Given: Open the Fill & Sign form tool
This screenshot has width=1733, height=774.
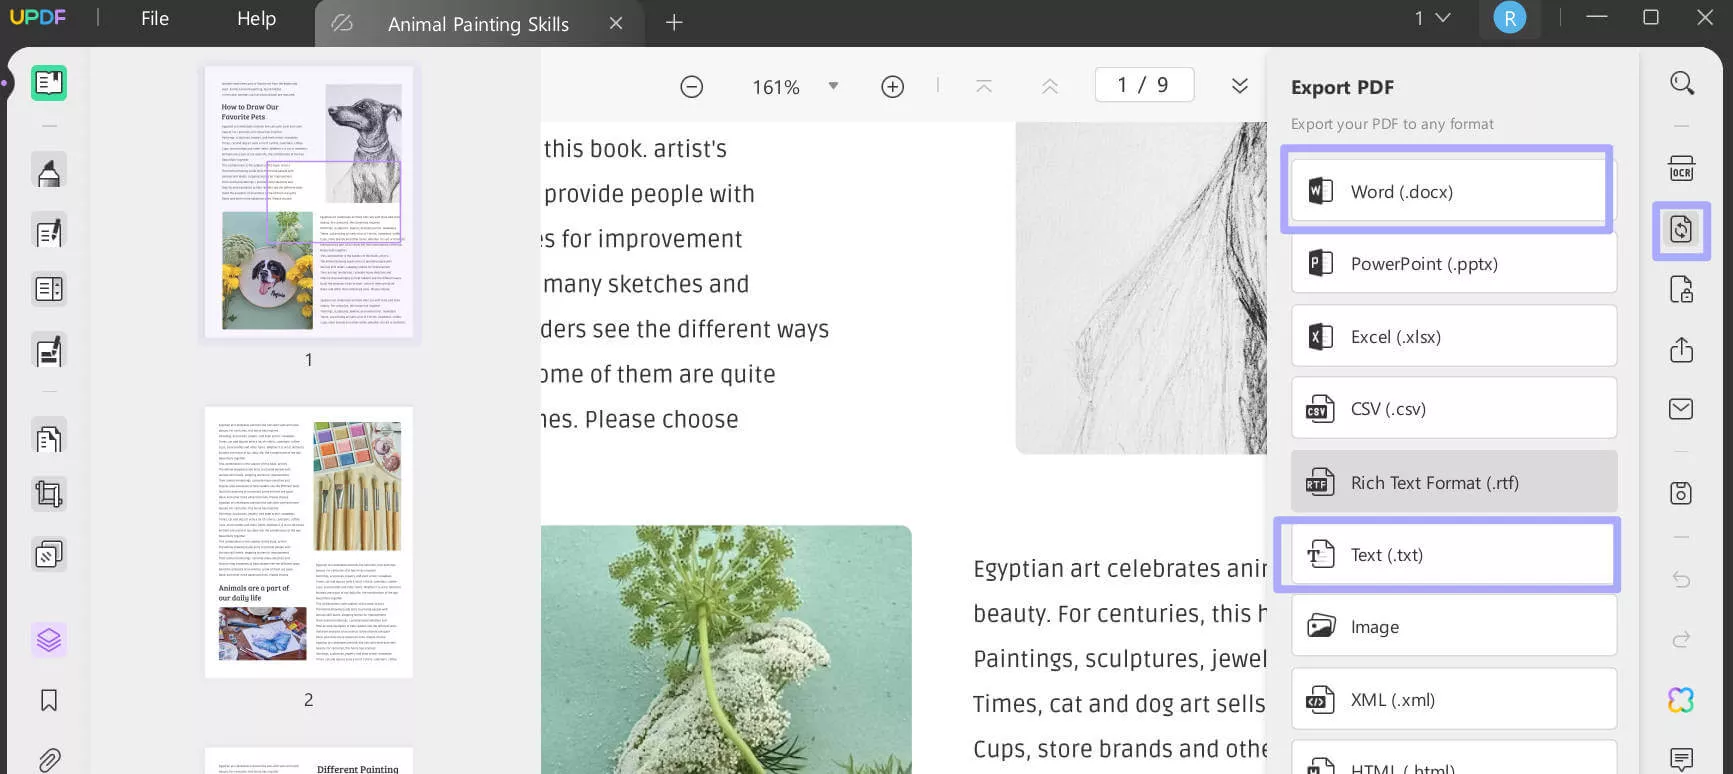Looking at the screenshot, I should point(48,351).
